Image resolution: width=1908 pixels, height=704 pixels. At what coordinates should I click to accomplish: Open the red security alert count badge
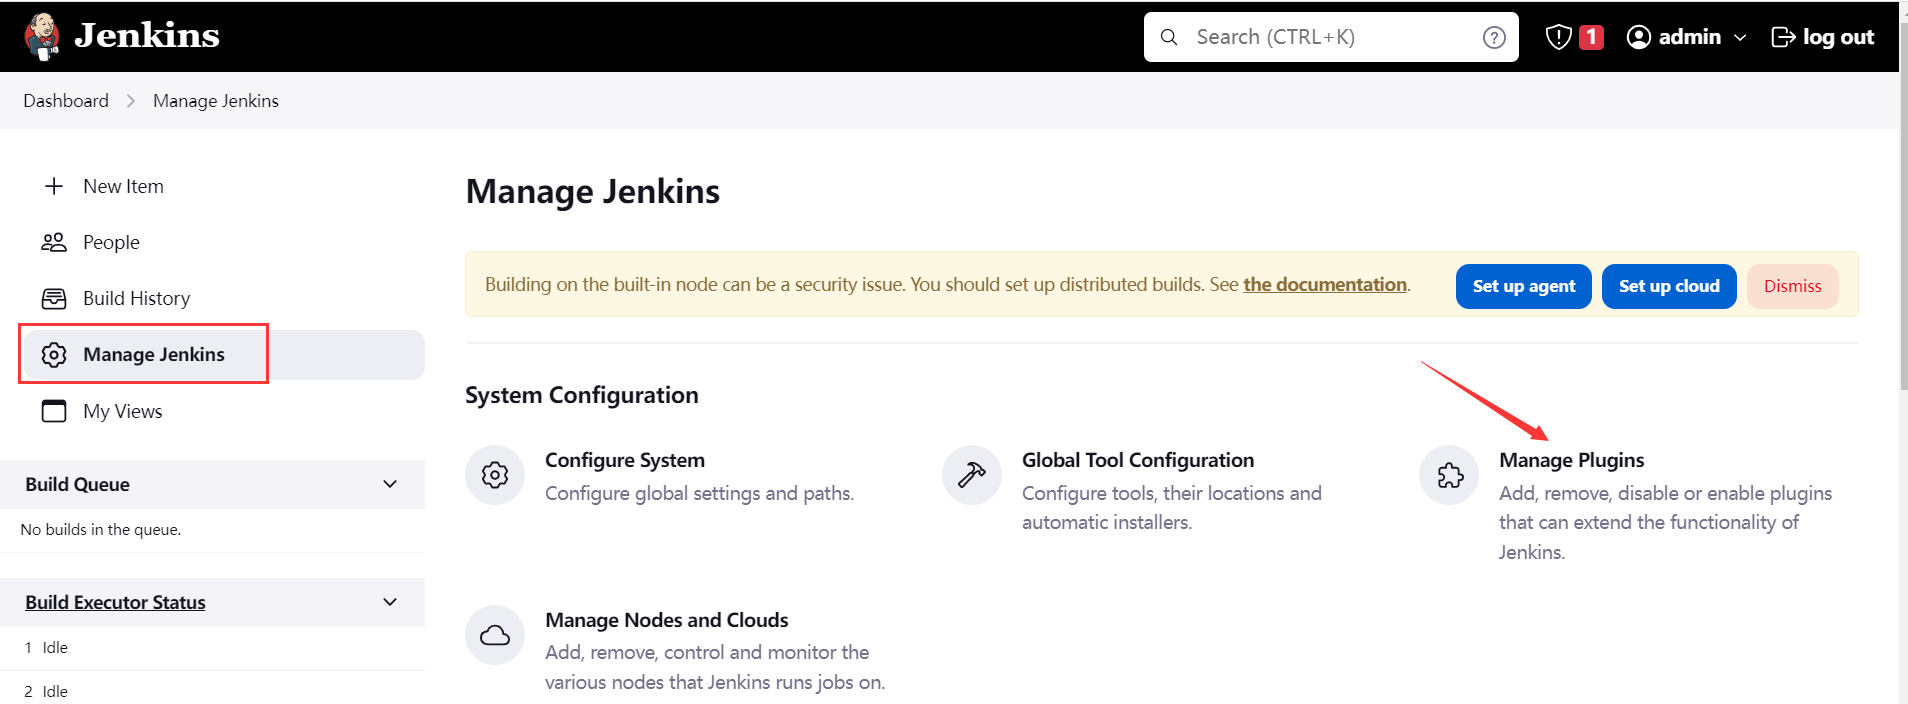tap(1591, 37)
